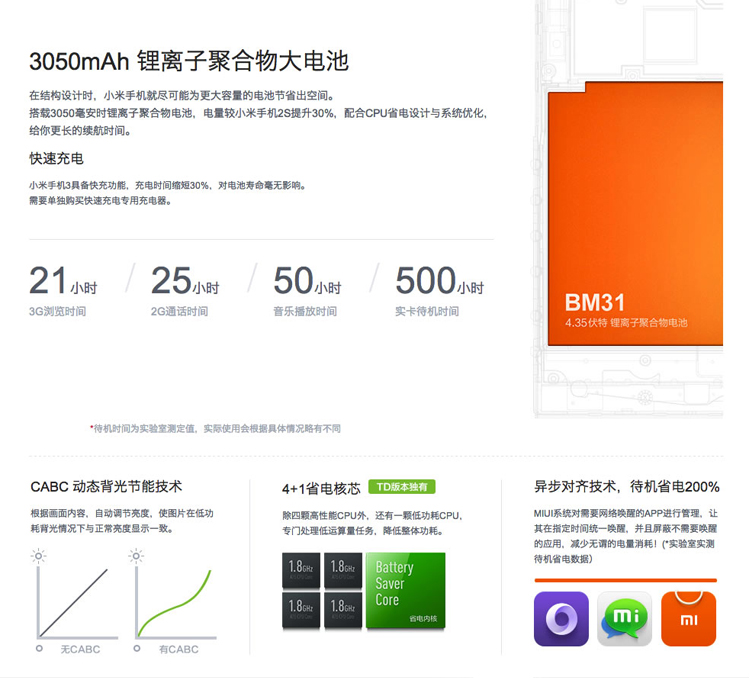Click the CABC 动态背光节能技术 heading
Viewport: 750px width, 678px height.
(x=106, y=487)
